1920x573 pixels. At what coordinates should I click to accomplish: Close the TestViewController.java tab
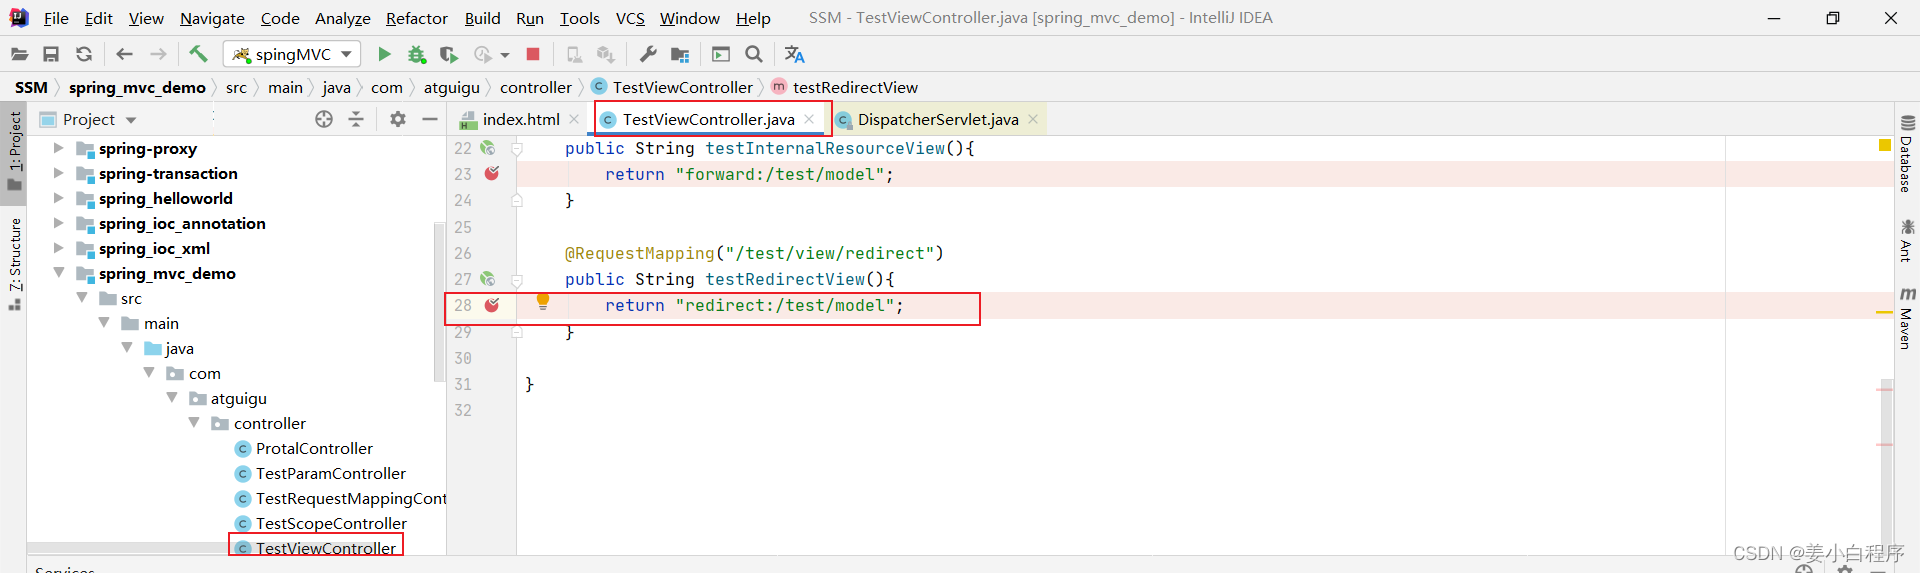[x=809, y=119]
